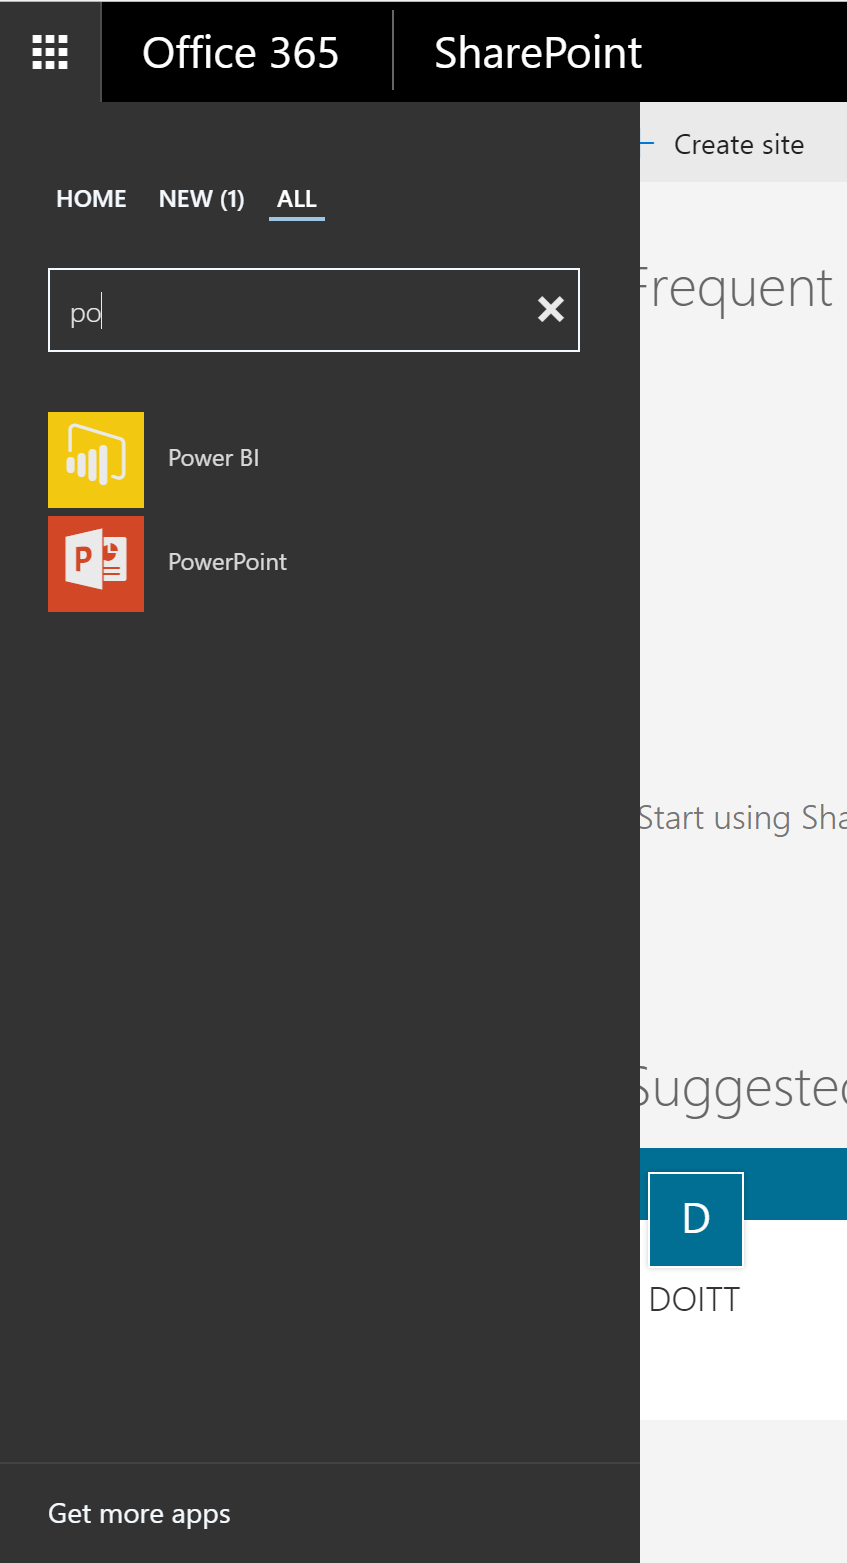Clear the app search with X icon
The width and height of the screenshot is (847, 1563).
(551, 310)
